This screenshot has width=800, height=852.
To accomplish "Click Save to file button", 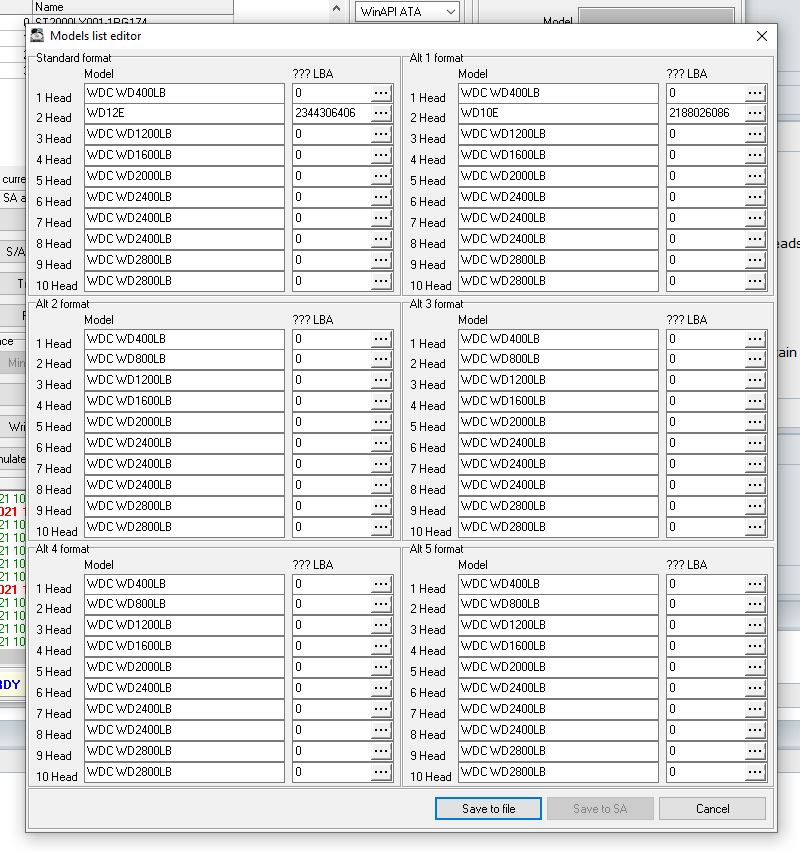I will tap(488, 809).
